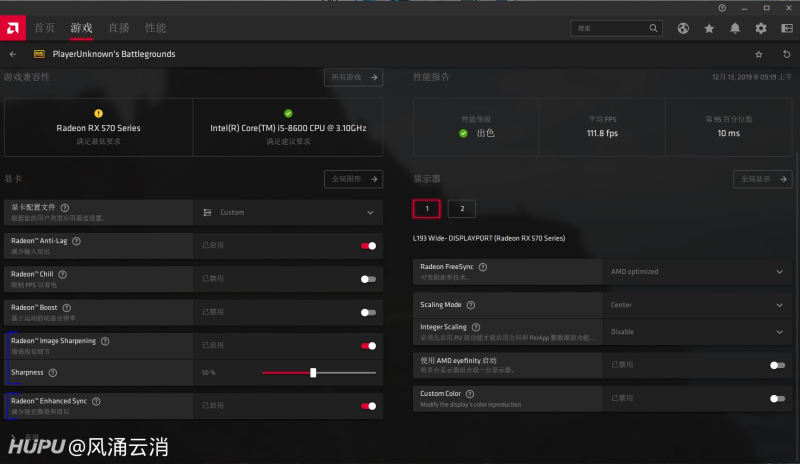Switch to the 直播 streaming tab
Viewport: 800px width, 464px height.
[119, 28]
